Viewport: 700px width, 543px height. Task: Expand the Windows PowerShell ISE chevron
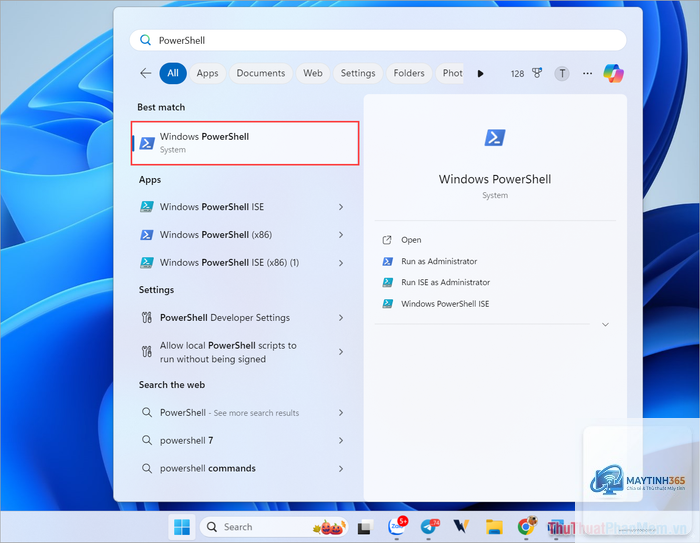(x=341, y=207)
